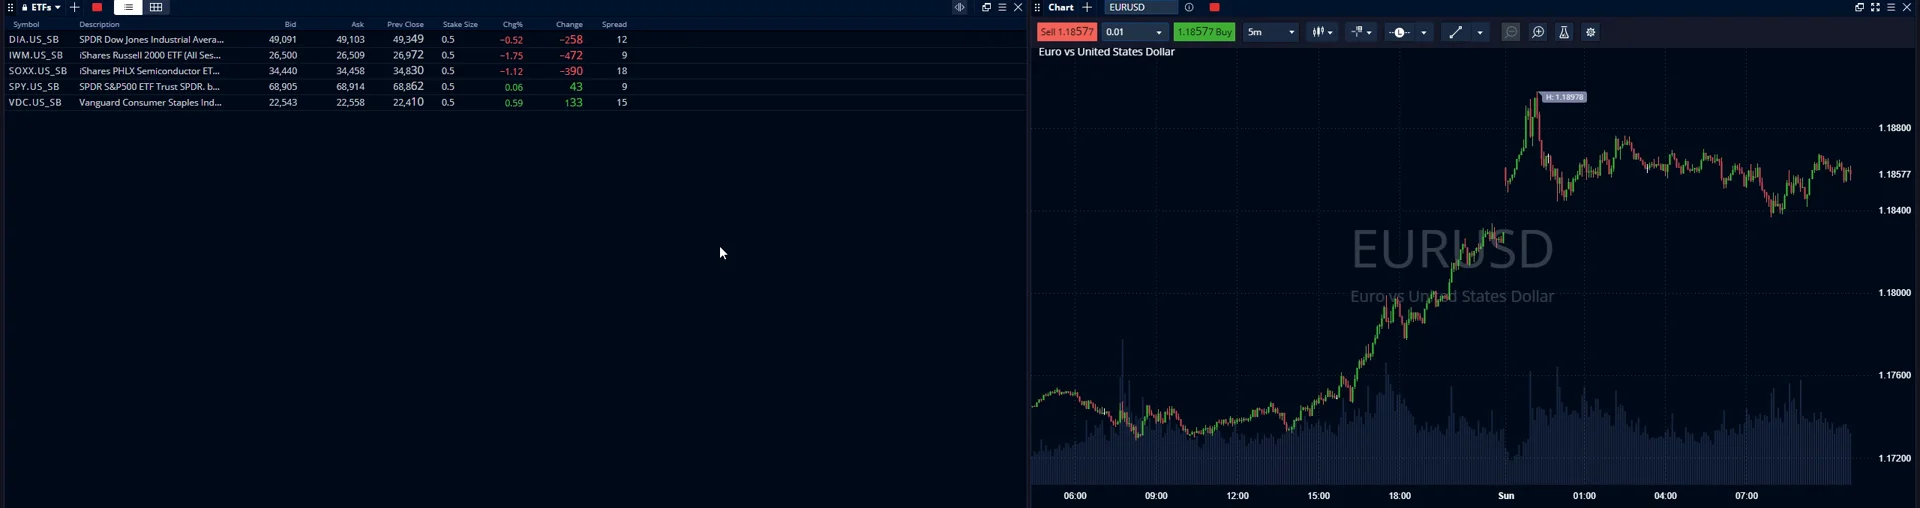Show EURUSD instrument info icon
1920x508 pixels.
point(1189,7)
